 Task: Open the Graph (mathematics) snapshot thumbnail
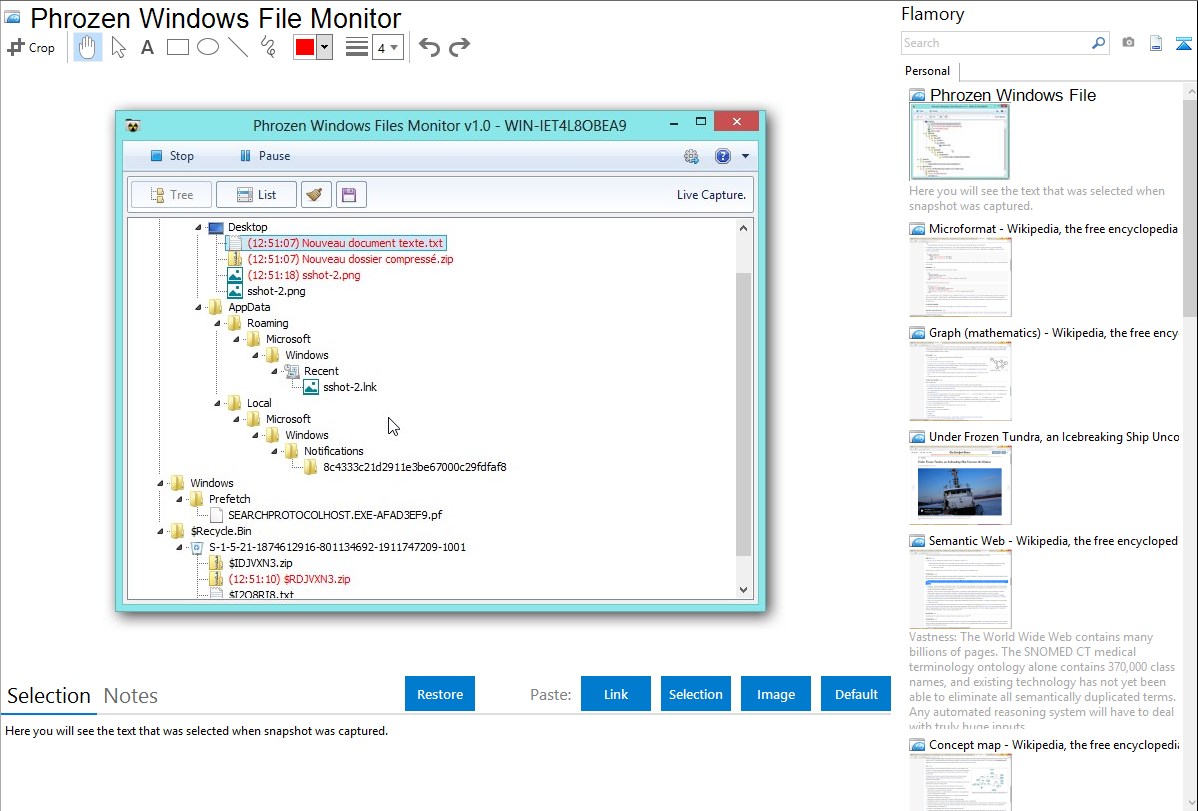click(960, 381)
